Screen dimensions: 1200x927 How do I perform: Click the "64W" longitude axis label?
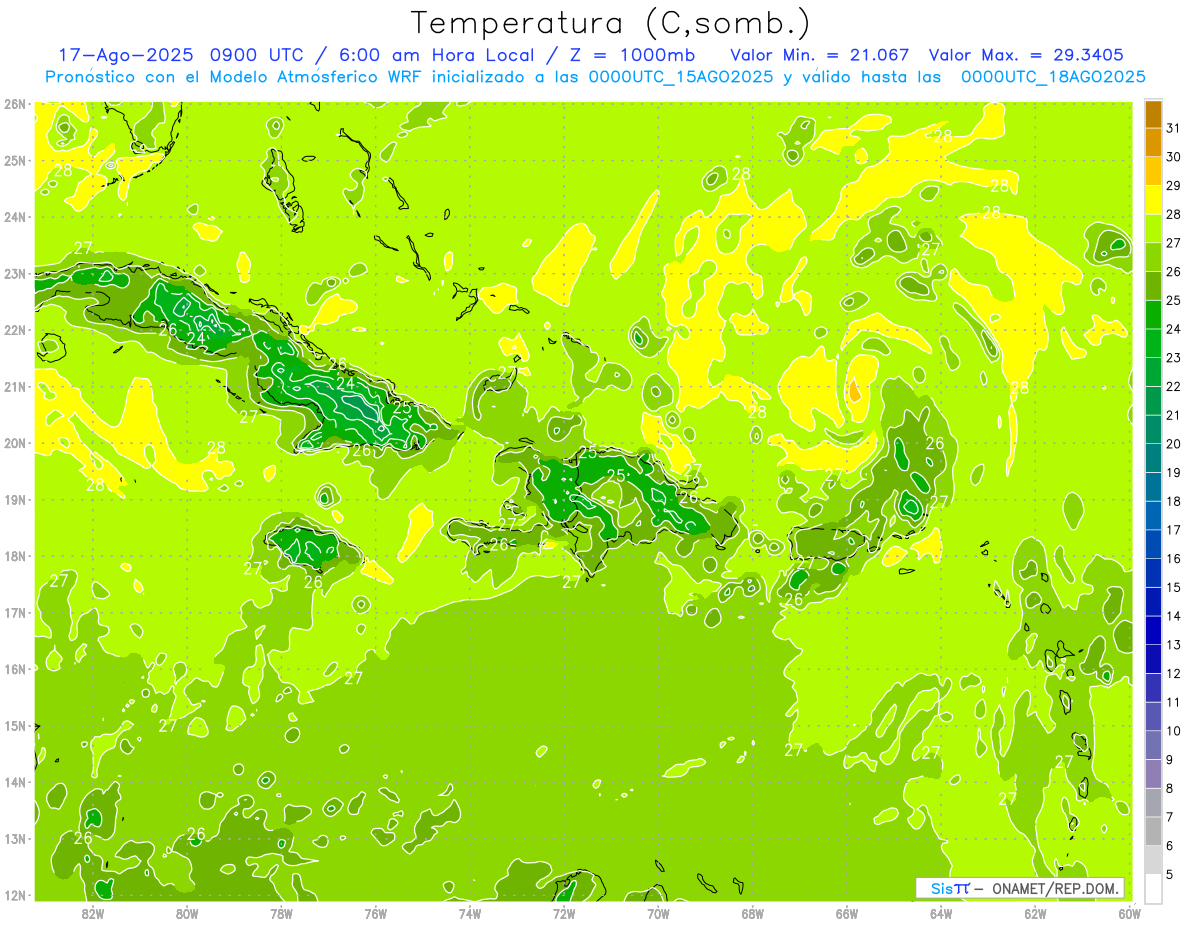point(941,913)
